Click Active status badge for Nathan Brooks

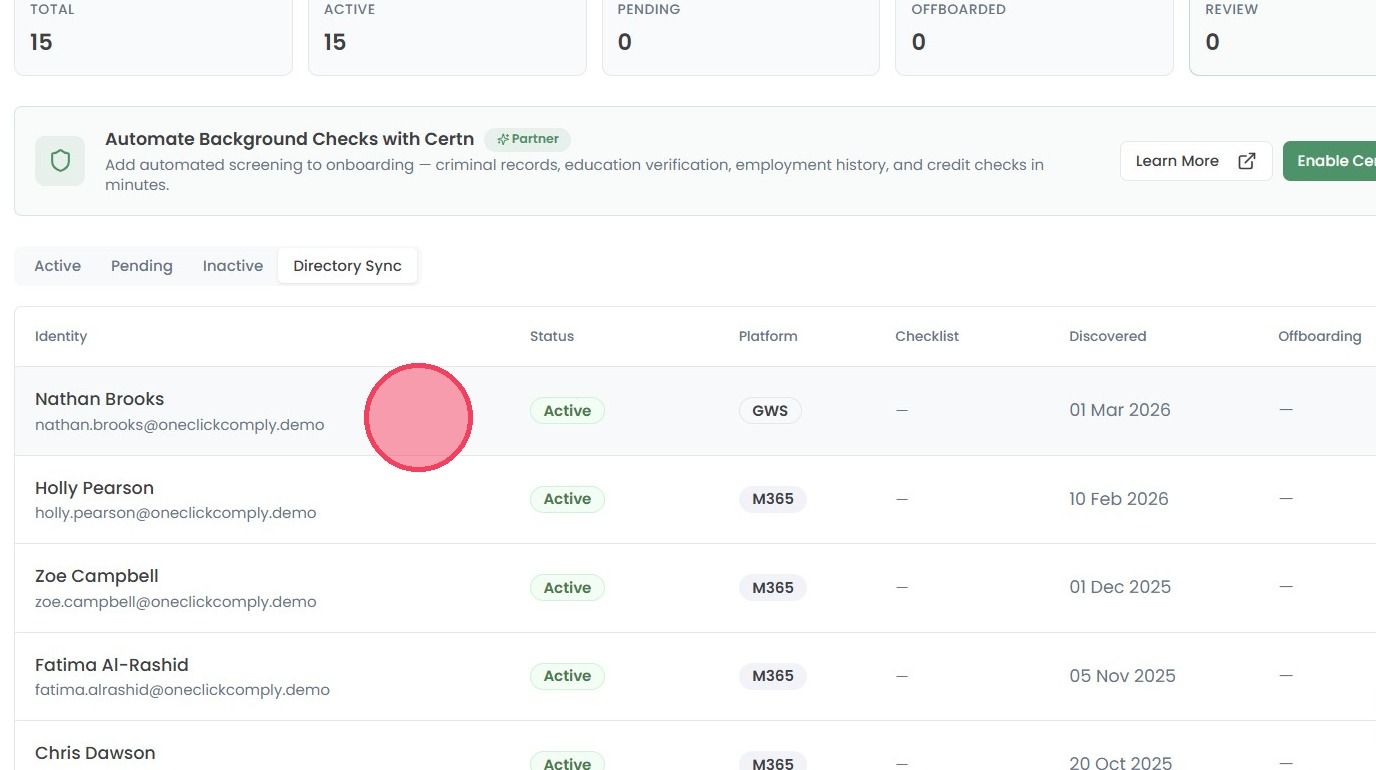click(567, 411)
